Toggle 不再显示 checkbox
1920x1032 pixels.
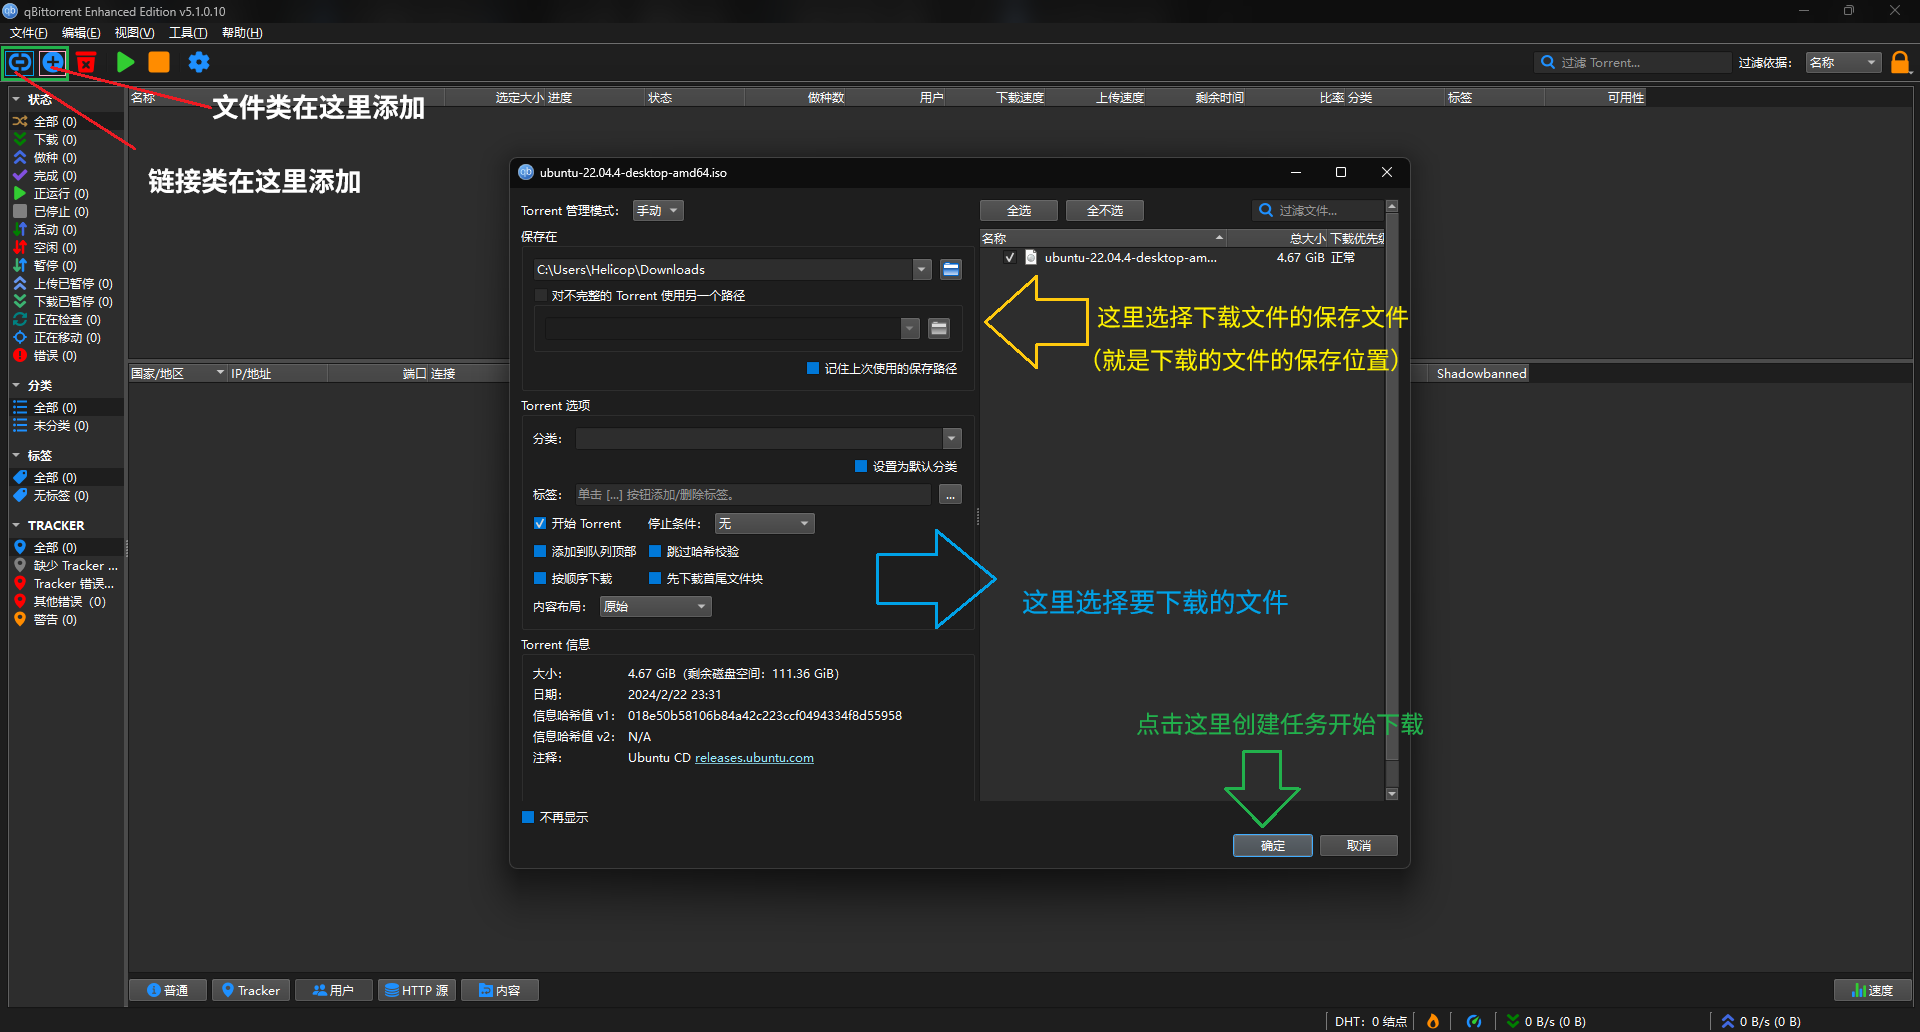click(x=528, y=817)
